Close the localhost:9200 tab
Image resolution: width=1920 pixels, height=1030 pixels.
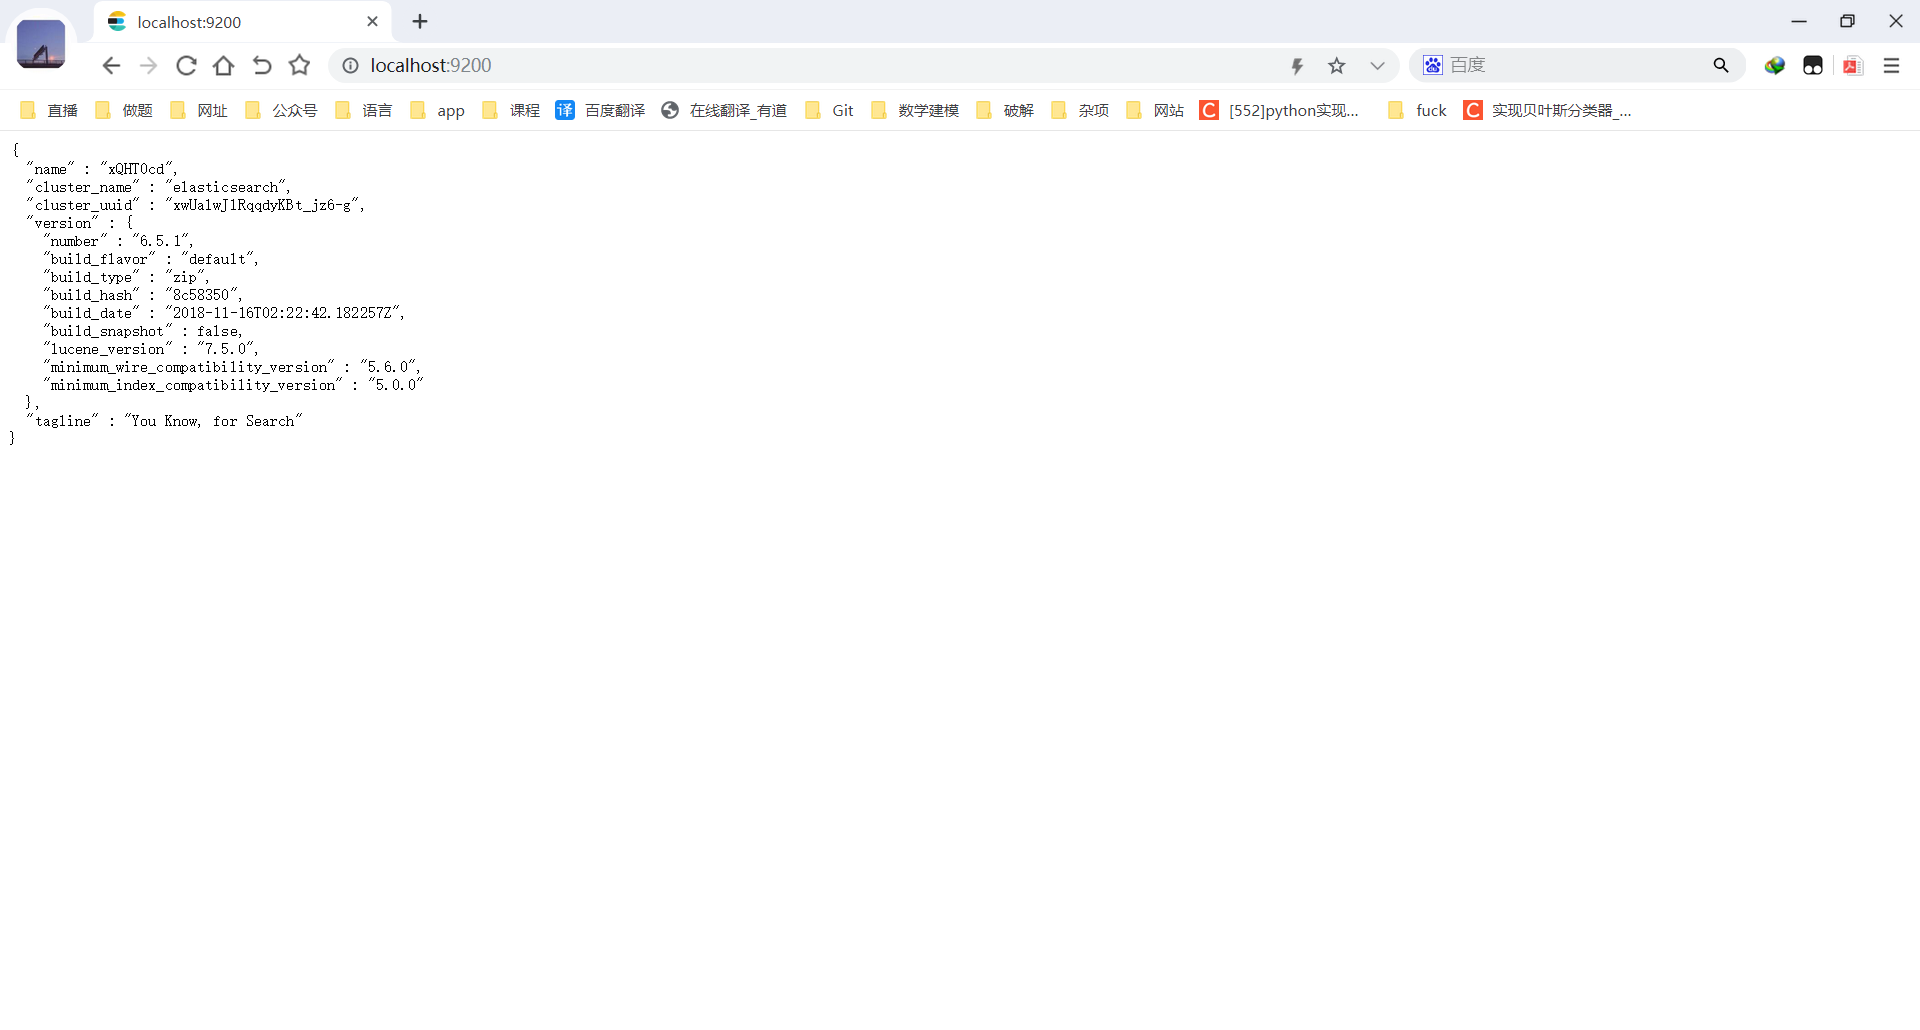coord(372,22)
